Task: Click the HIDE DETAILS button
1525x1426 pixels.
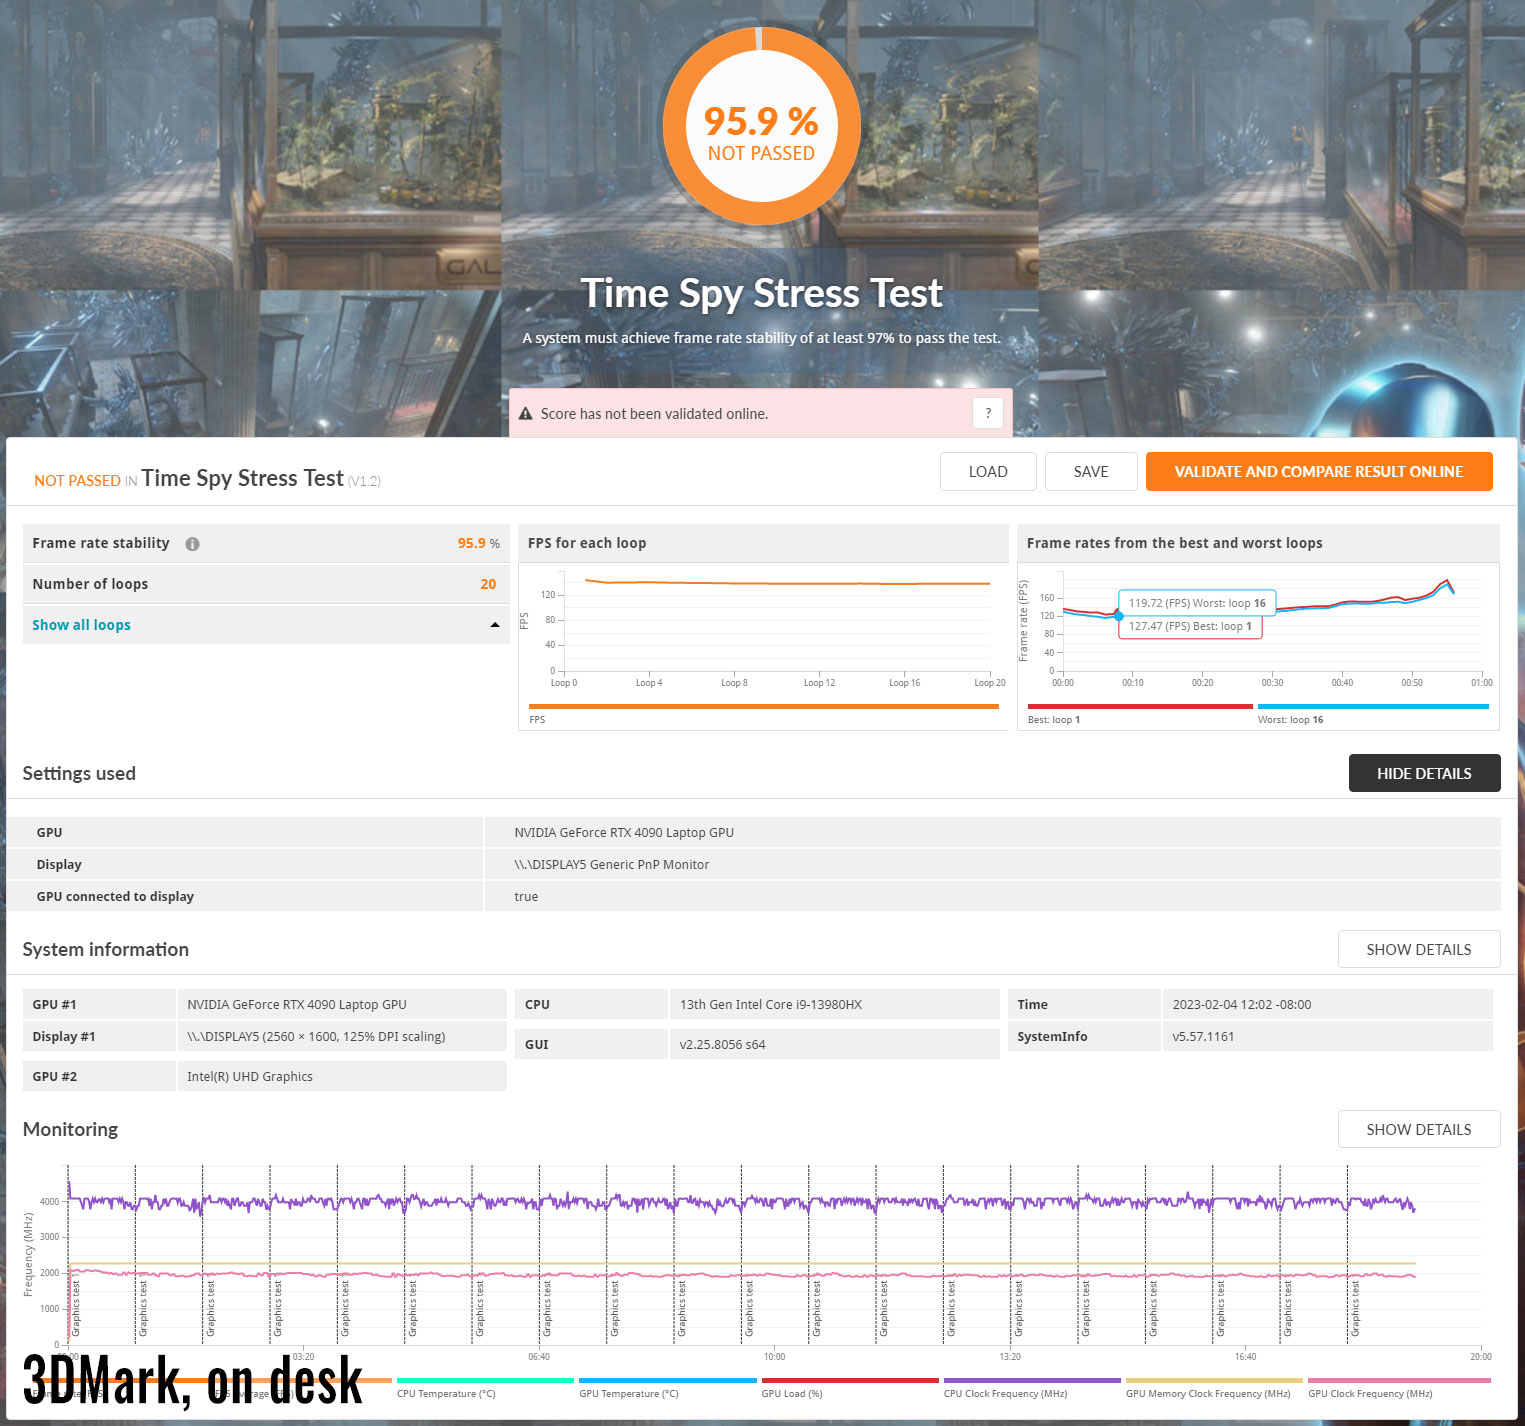Action: (1424, 773)
